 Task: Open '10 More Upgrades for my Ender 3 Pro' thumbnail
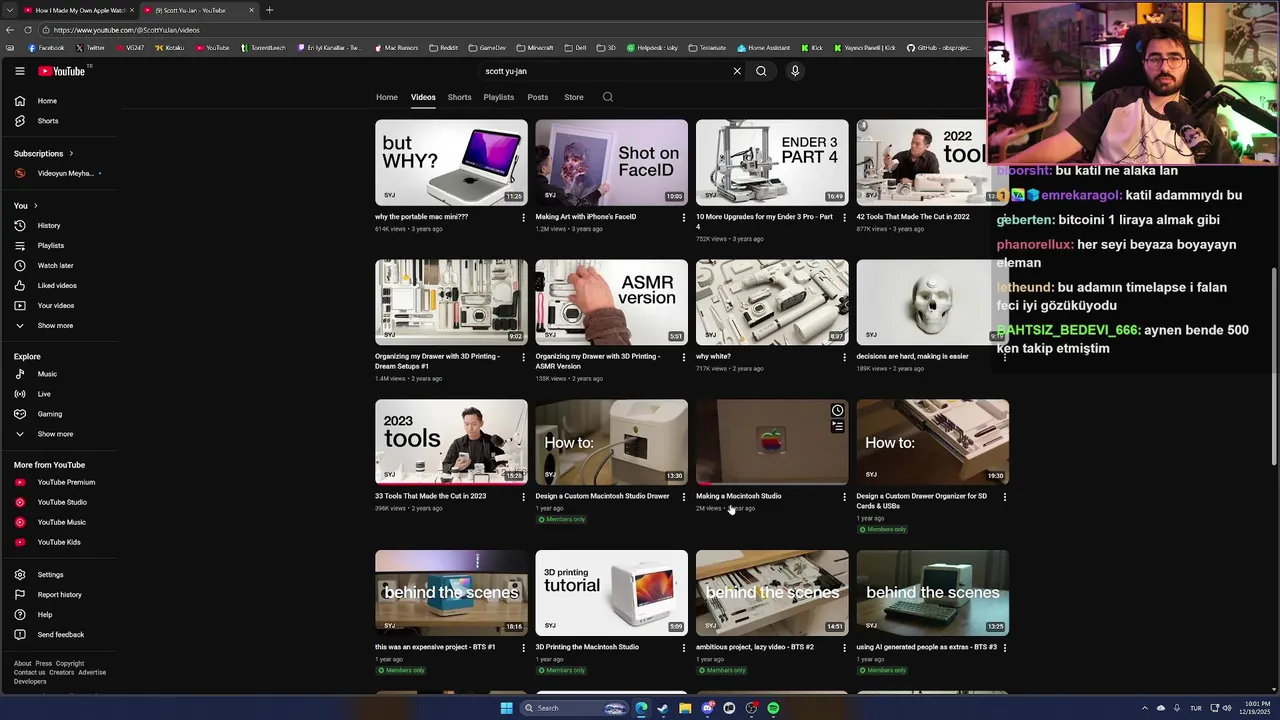pyautogui.click(x=772, y=163)
